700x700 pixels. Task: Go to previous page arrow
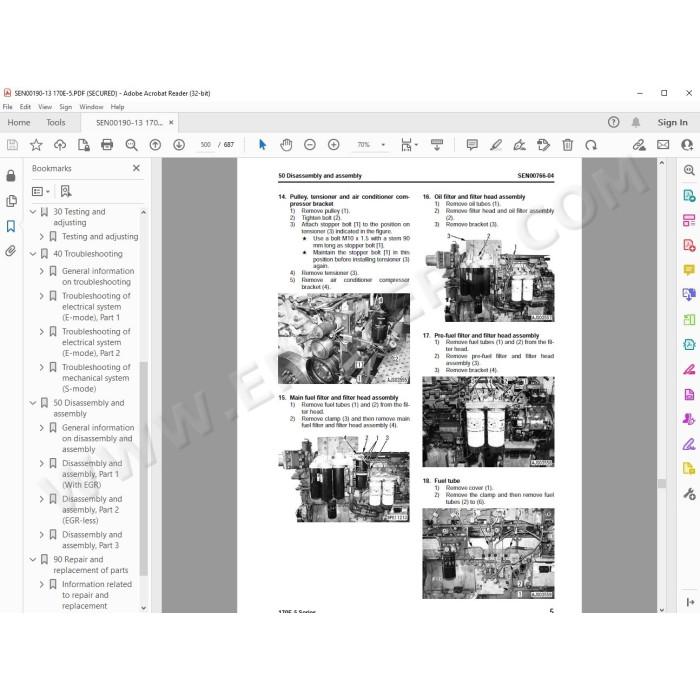pos(155,145)
